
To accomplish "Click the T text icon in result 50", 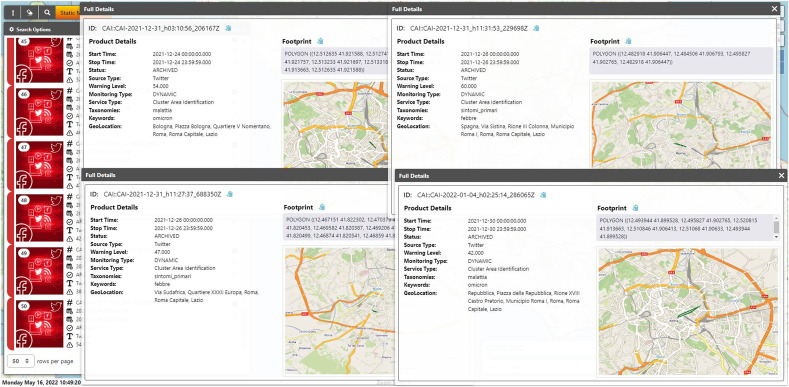I will (x=70, y=336).
